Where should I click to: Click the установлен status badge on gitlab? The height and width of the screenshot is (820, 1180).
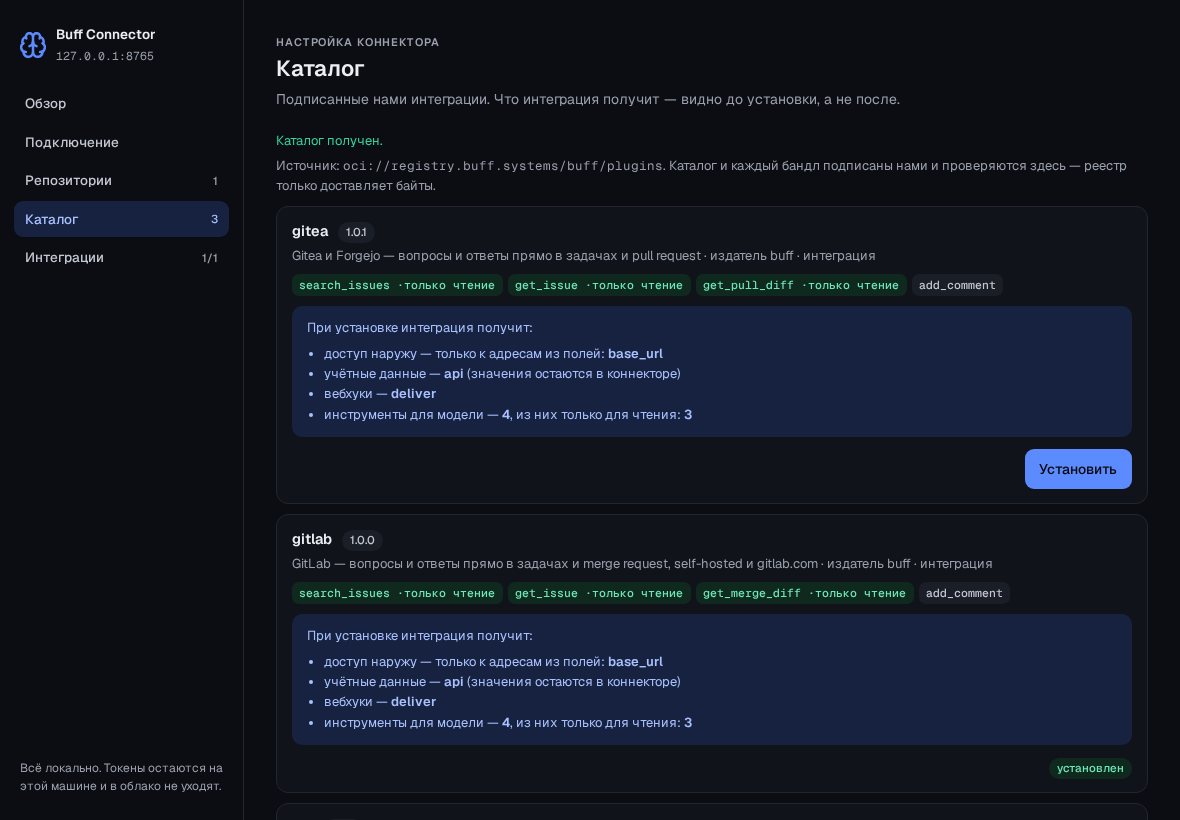(x=1090, y=768)
